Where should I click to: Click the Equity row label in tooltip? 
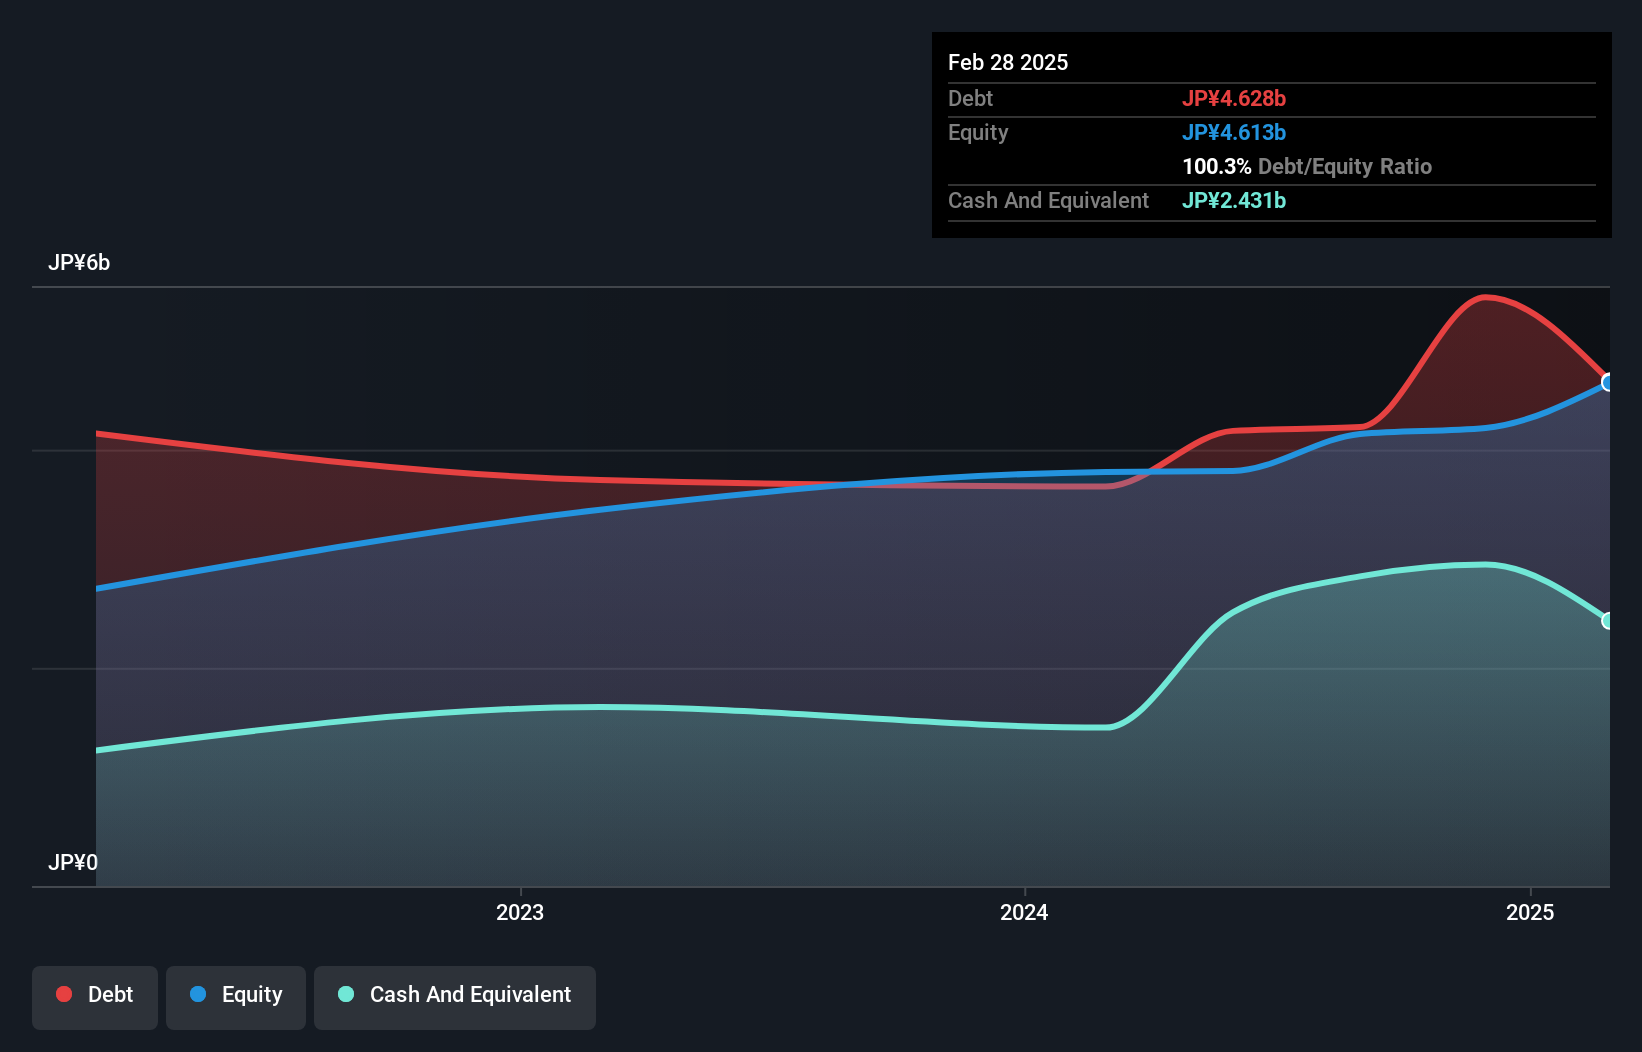point(978,132)
